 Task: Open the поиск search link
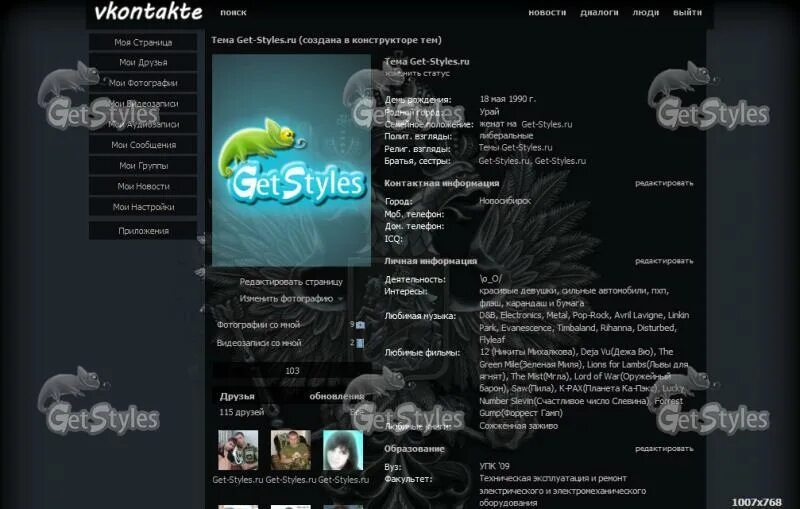(x=233, y=12)
